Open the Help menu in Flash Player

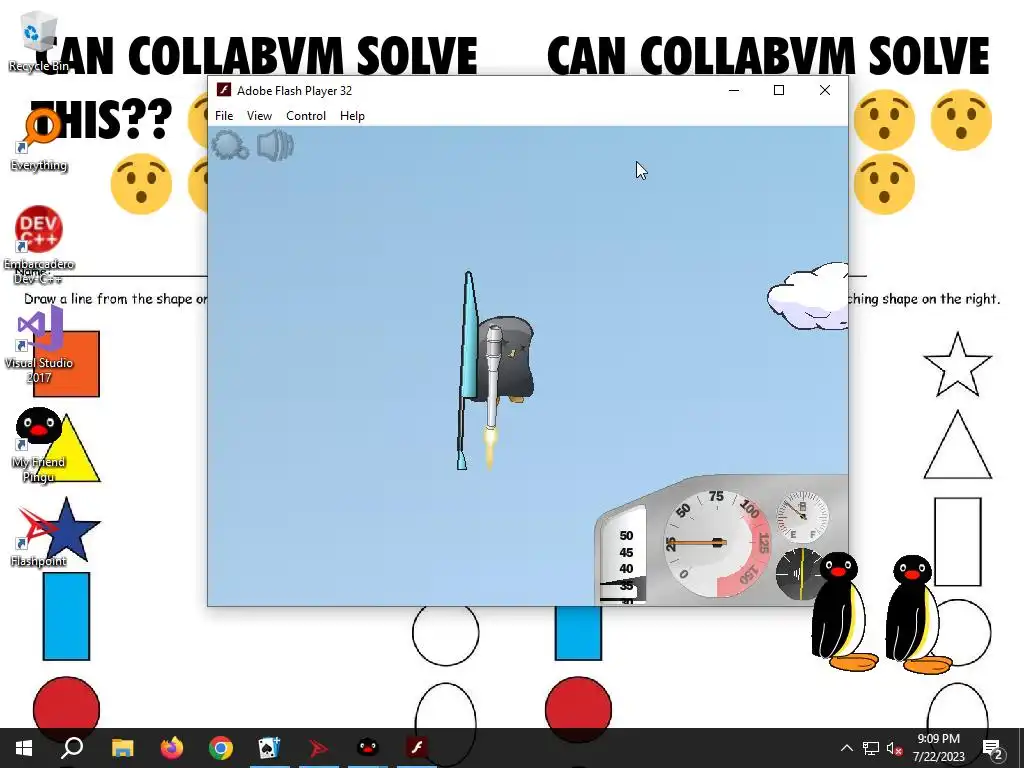pos(352,116)
